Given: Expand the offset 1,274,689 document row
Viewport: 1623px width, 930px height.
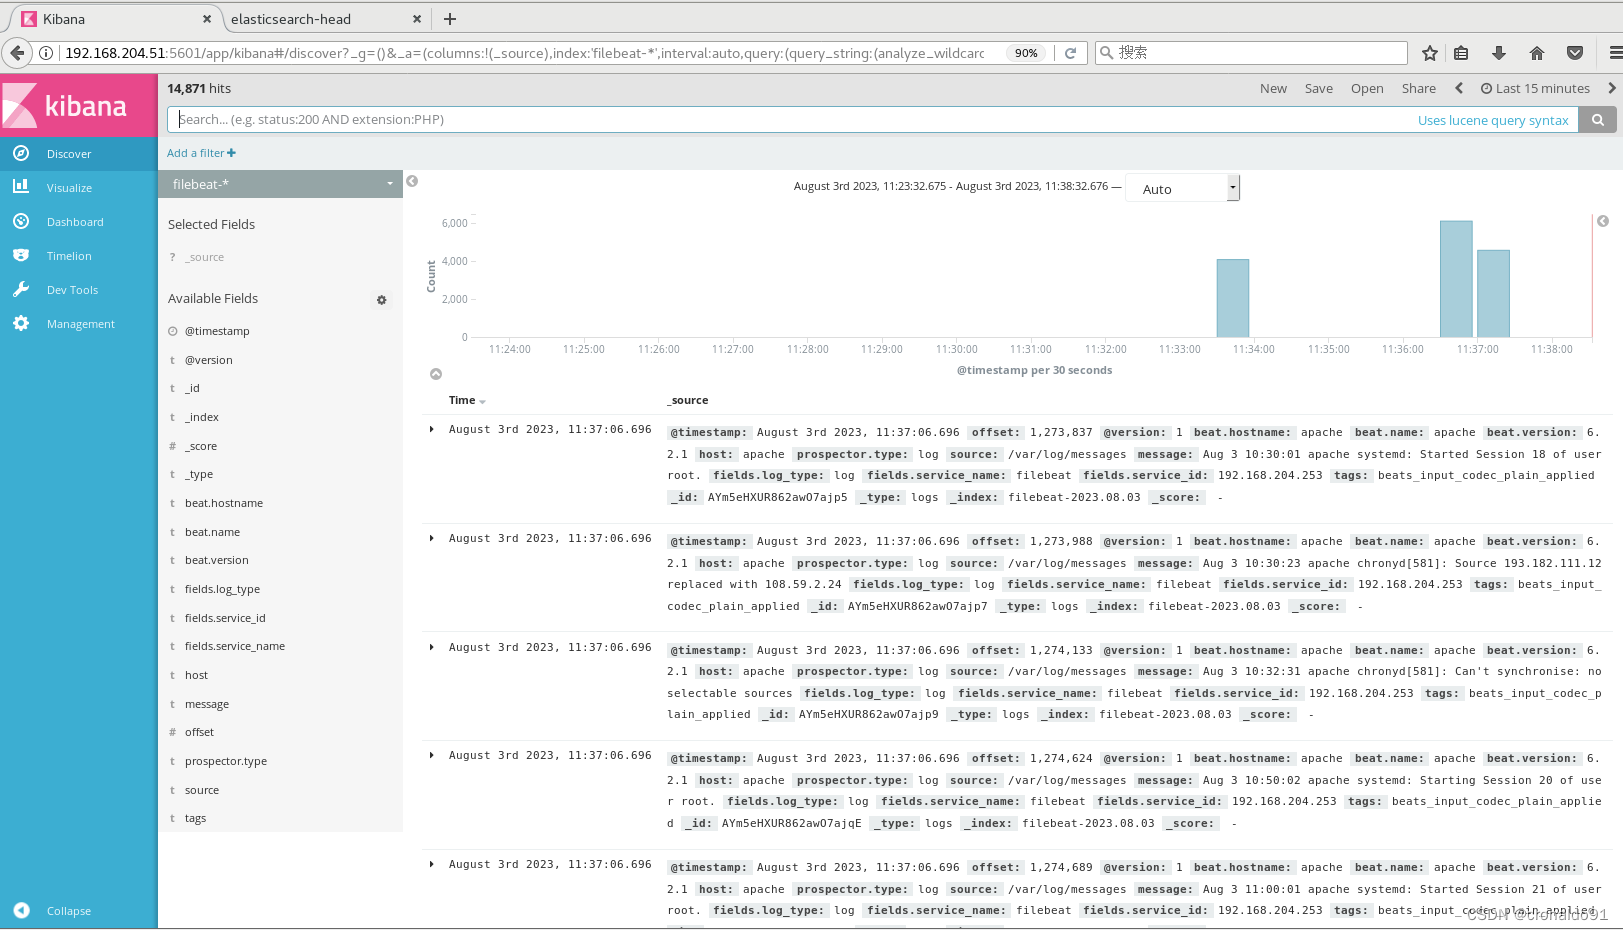Looking at the screenshot, I should [x=432, y=864].
